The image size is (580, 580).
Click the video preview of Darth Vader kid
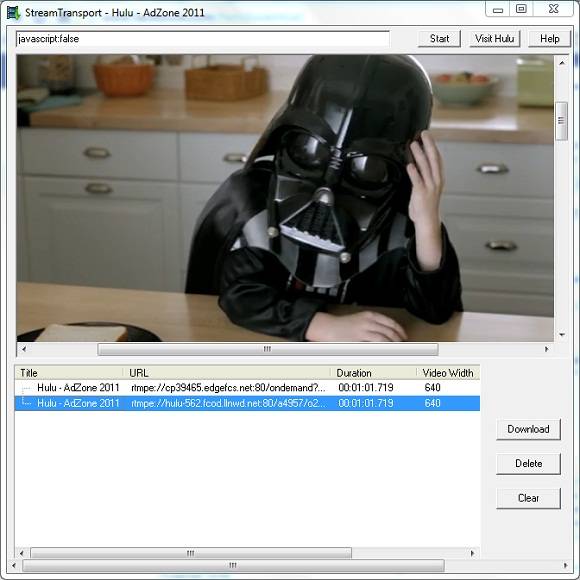(x=285, y=198)
